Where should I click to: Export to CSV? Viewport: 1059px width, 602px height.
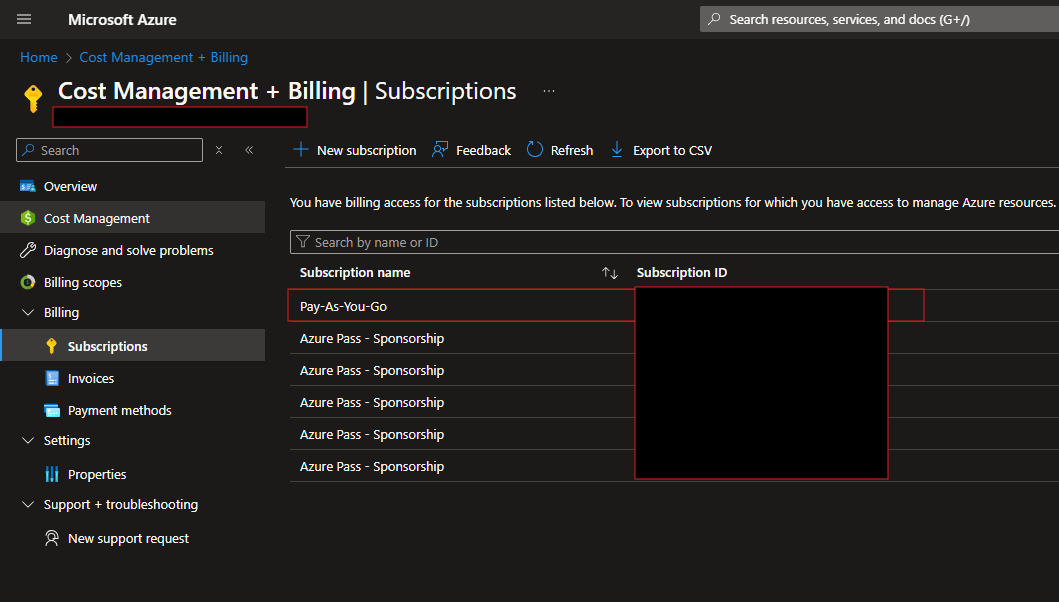(x=661, y=150)
